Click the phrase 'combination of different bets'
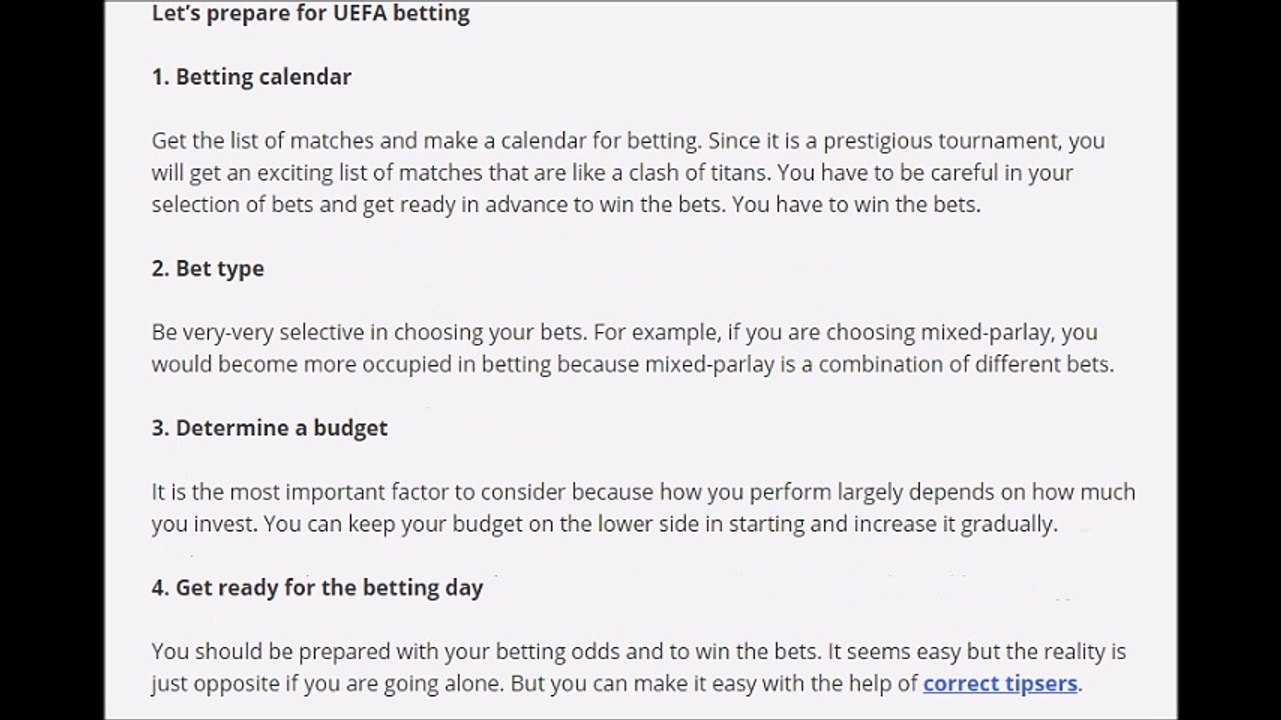This screenshot has width=1281, height=720. click(965, 365)
